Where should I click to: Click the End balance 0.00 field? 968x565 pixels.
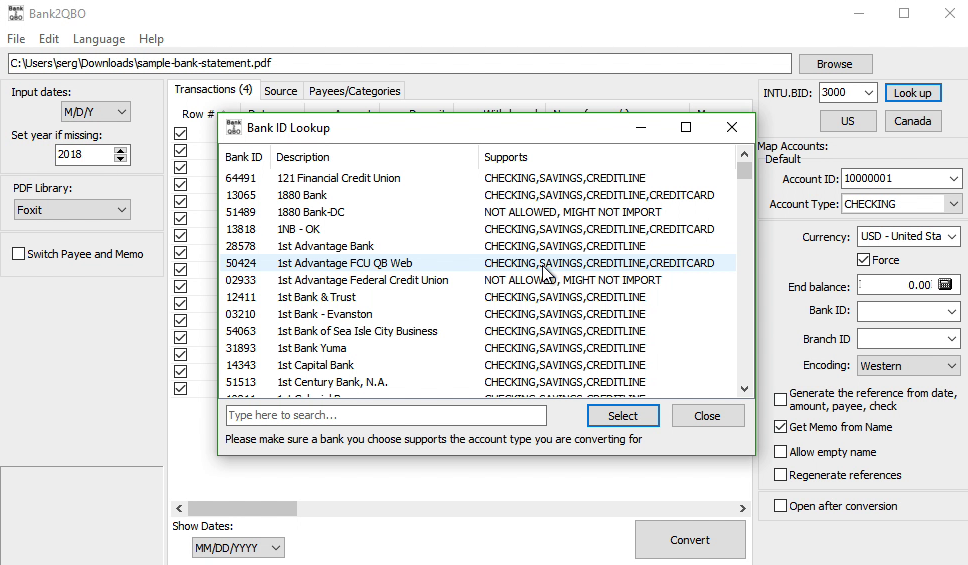click(x=896, y=285)
